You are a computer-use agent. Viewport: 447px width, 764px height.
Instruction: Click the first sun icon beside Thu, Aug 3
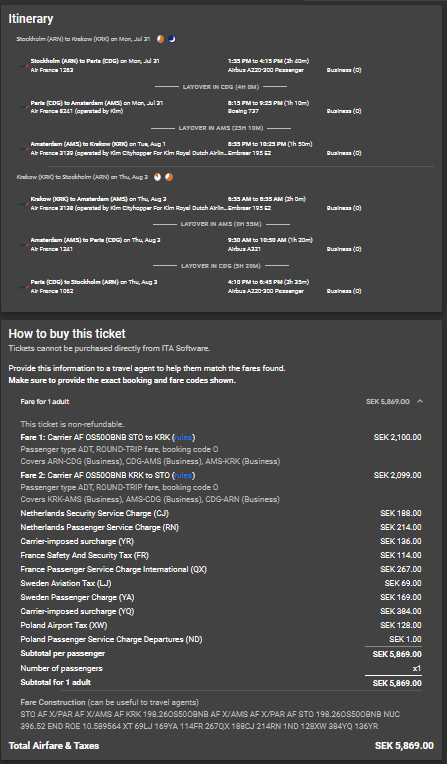coord(157,177)
